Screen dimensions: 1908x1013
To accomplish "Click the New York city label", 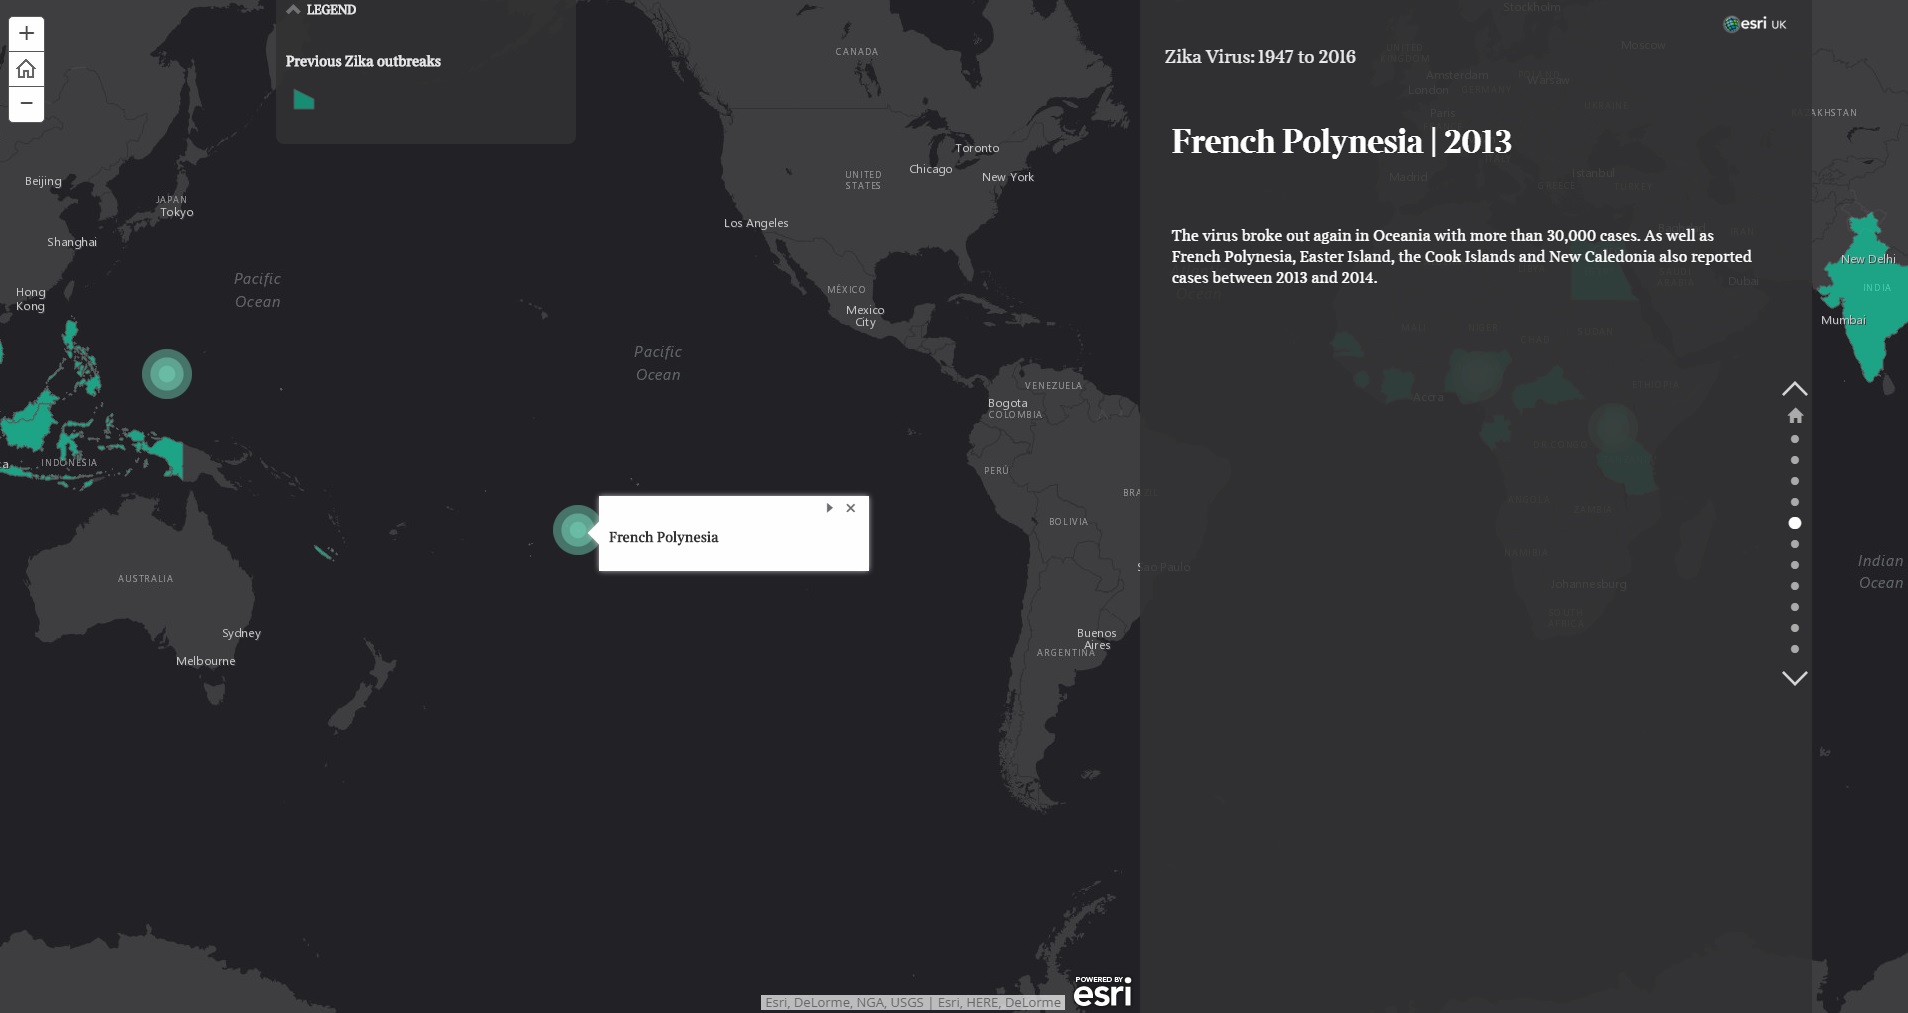I will click(x=1008, y=177).
